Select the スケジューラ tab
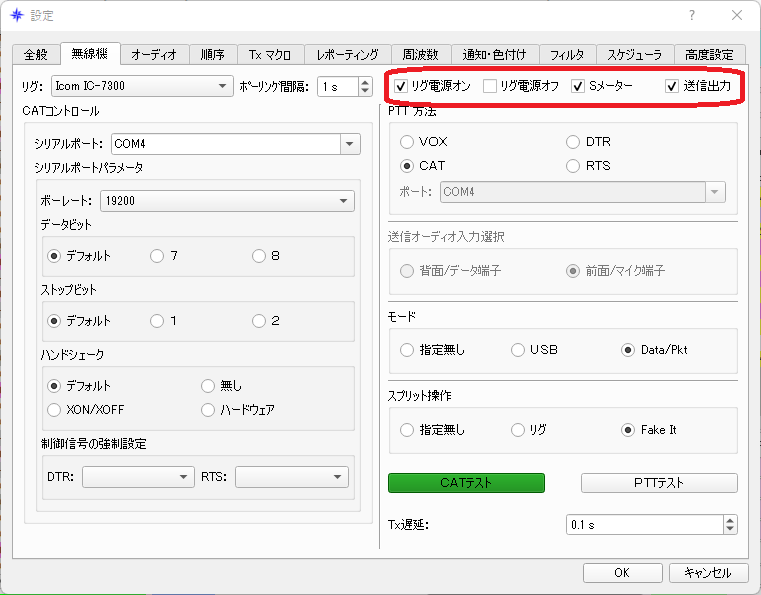The width and height of the screenshot is (761, 595). coord(635,54)
